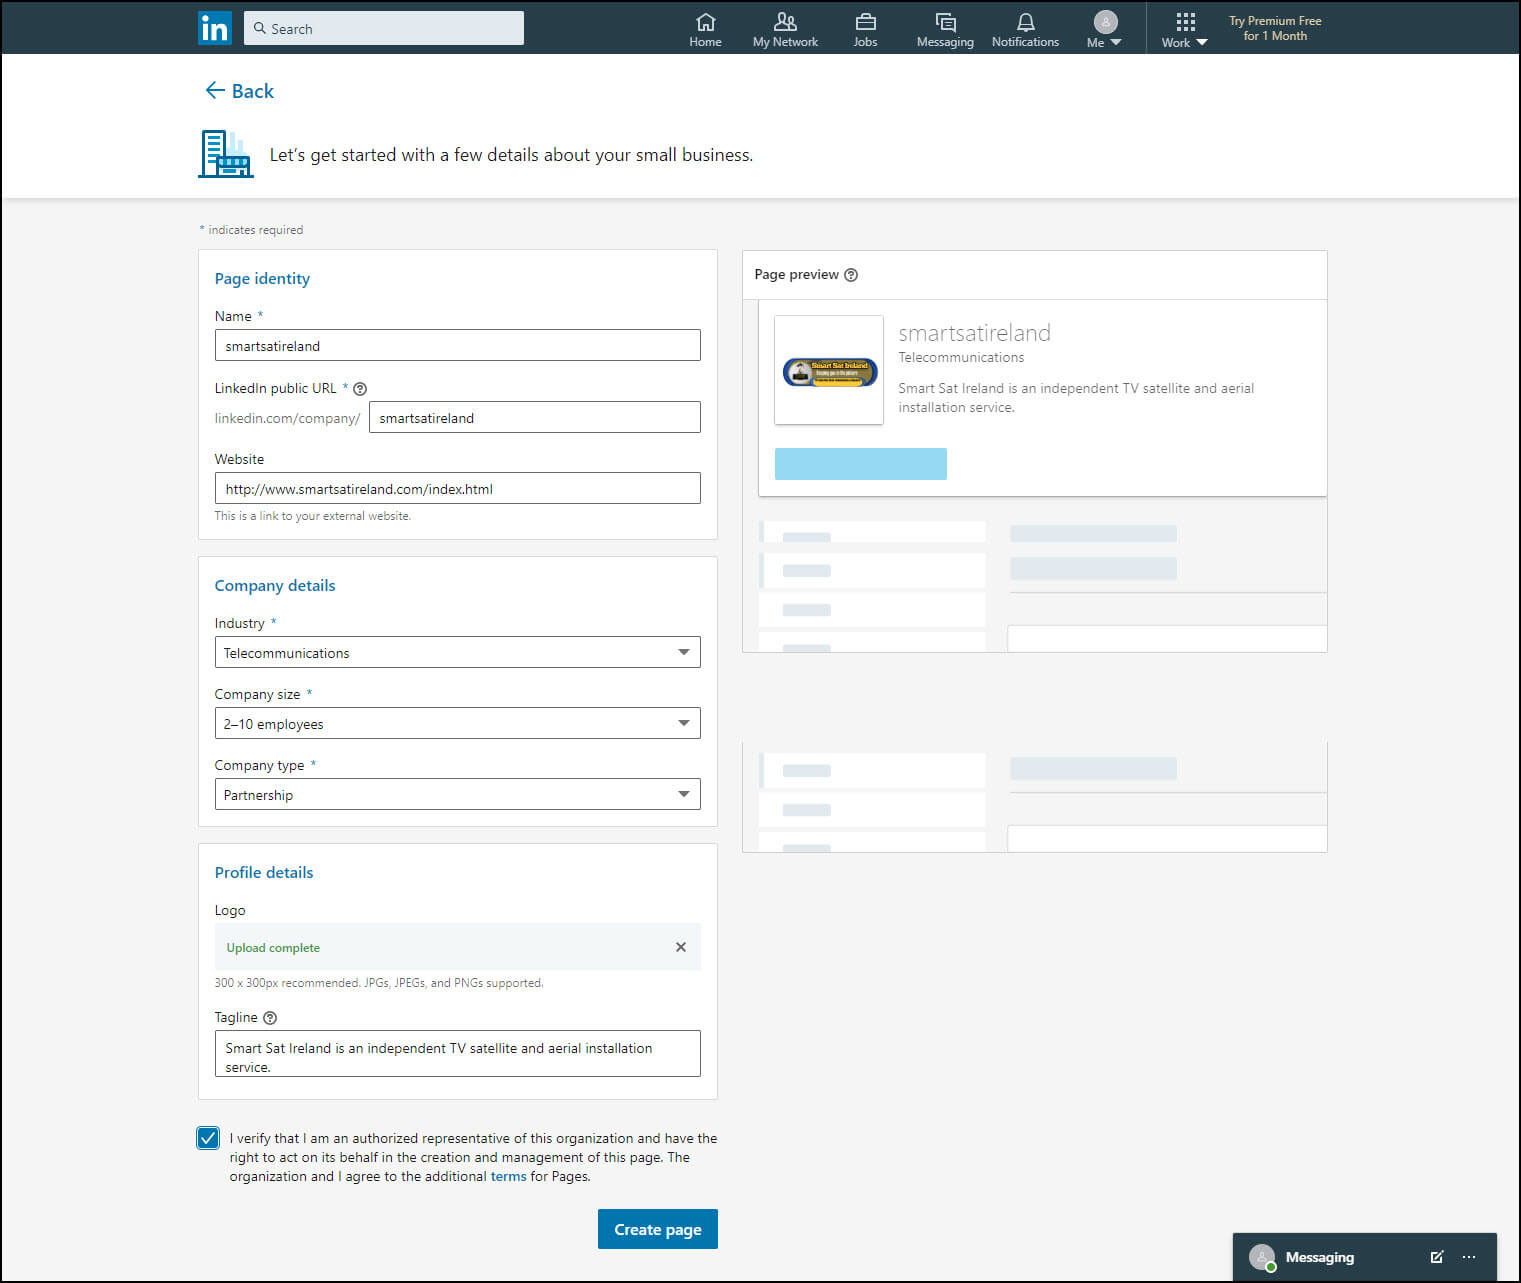Click the help icon beside Tagline
1521x1283 pixels.
coord(270,1018)
